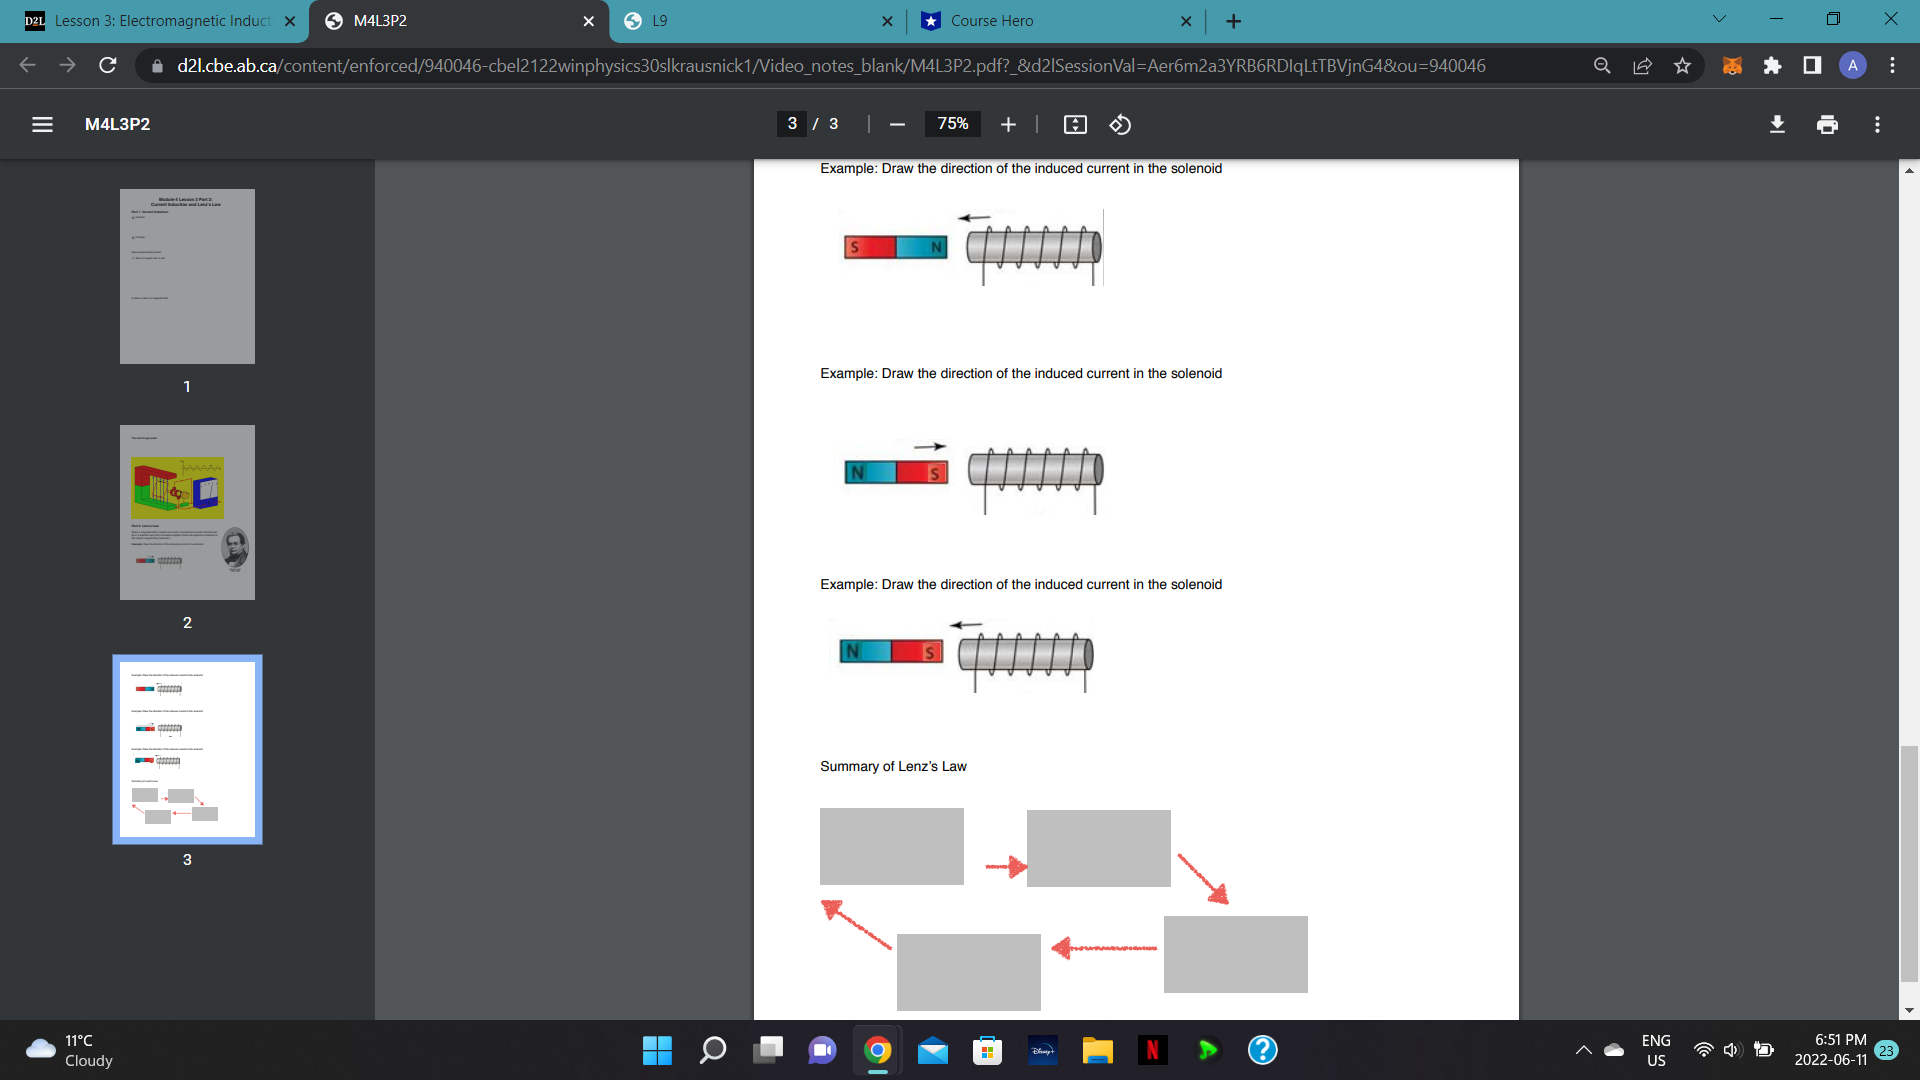The height and width of the screenshot is (1080, 1920).
Task: Reload the current page
Action: pos(107,65)
